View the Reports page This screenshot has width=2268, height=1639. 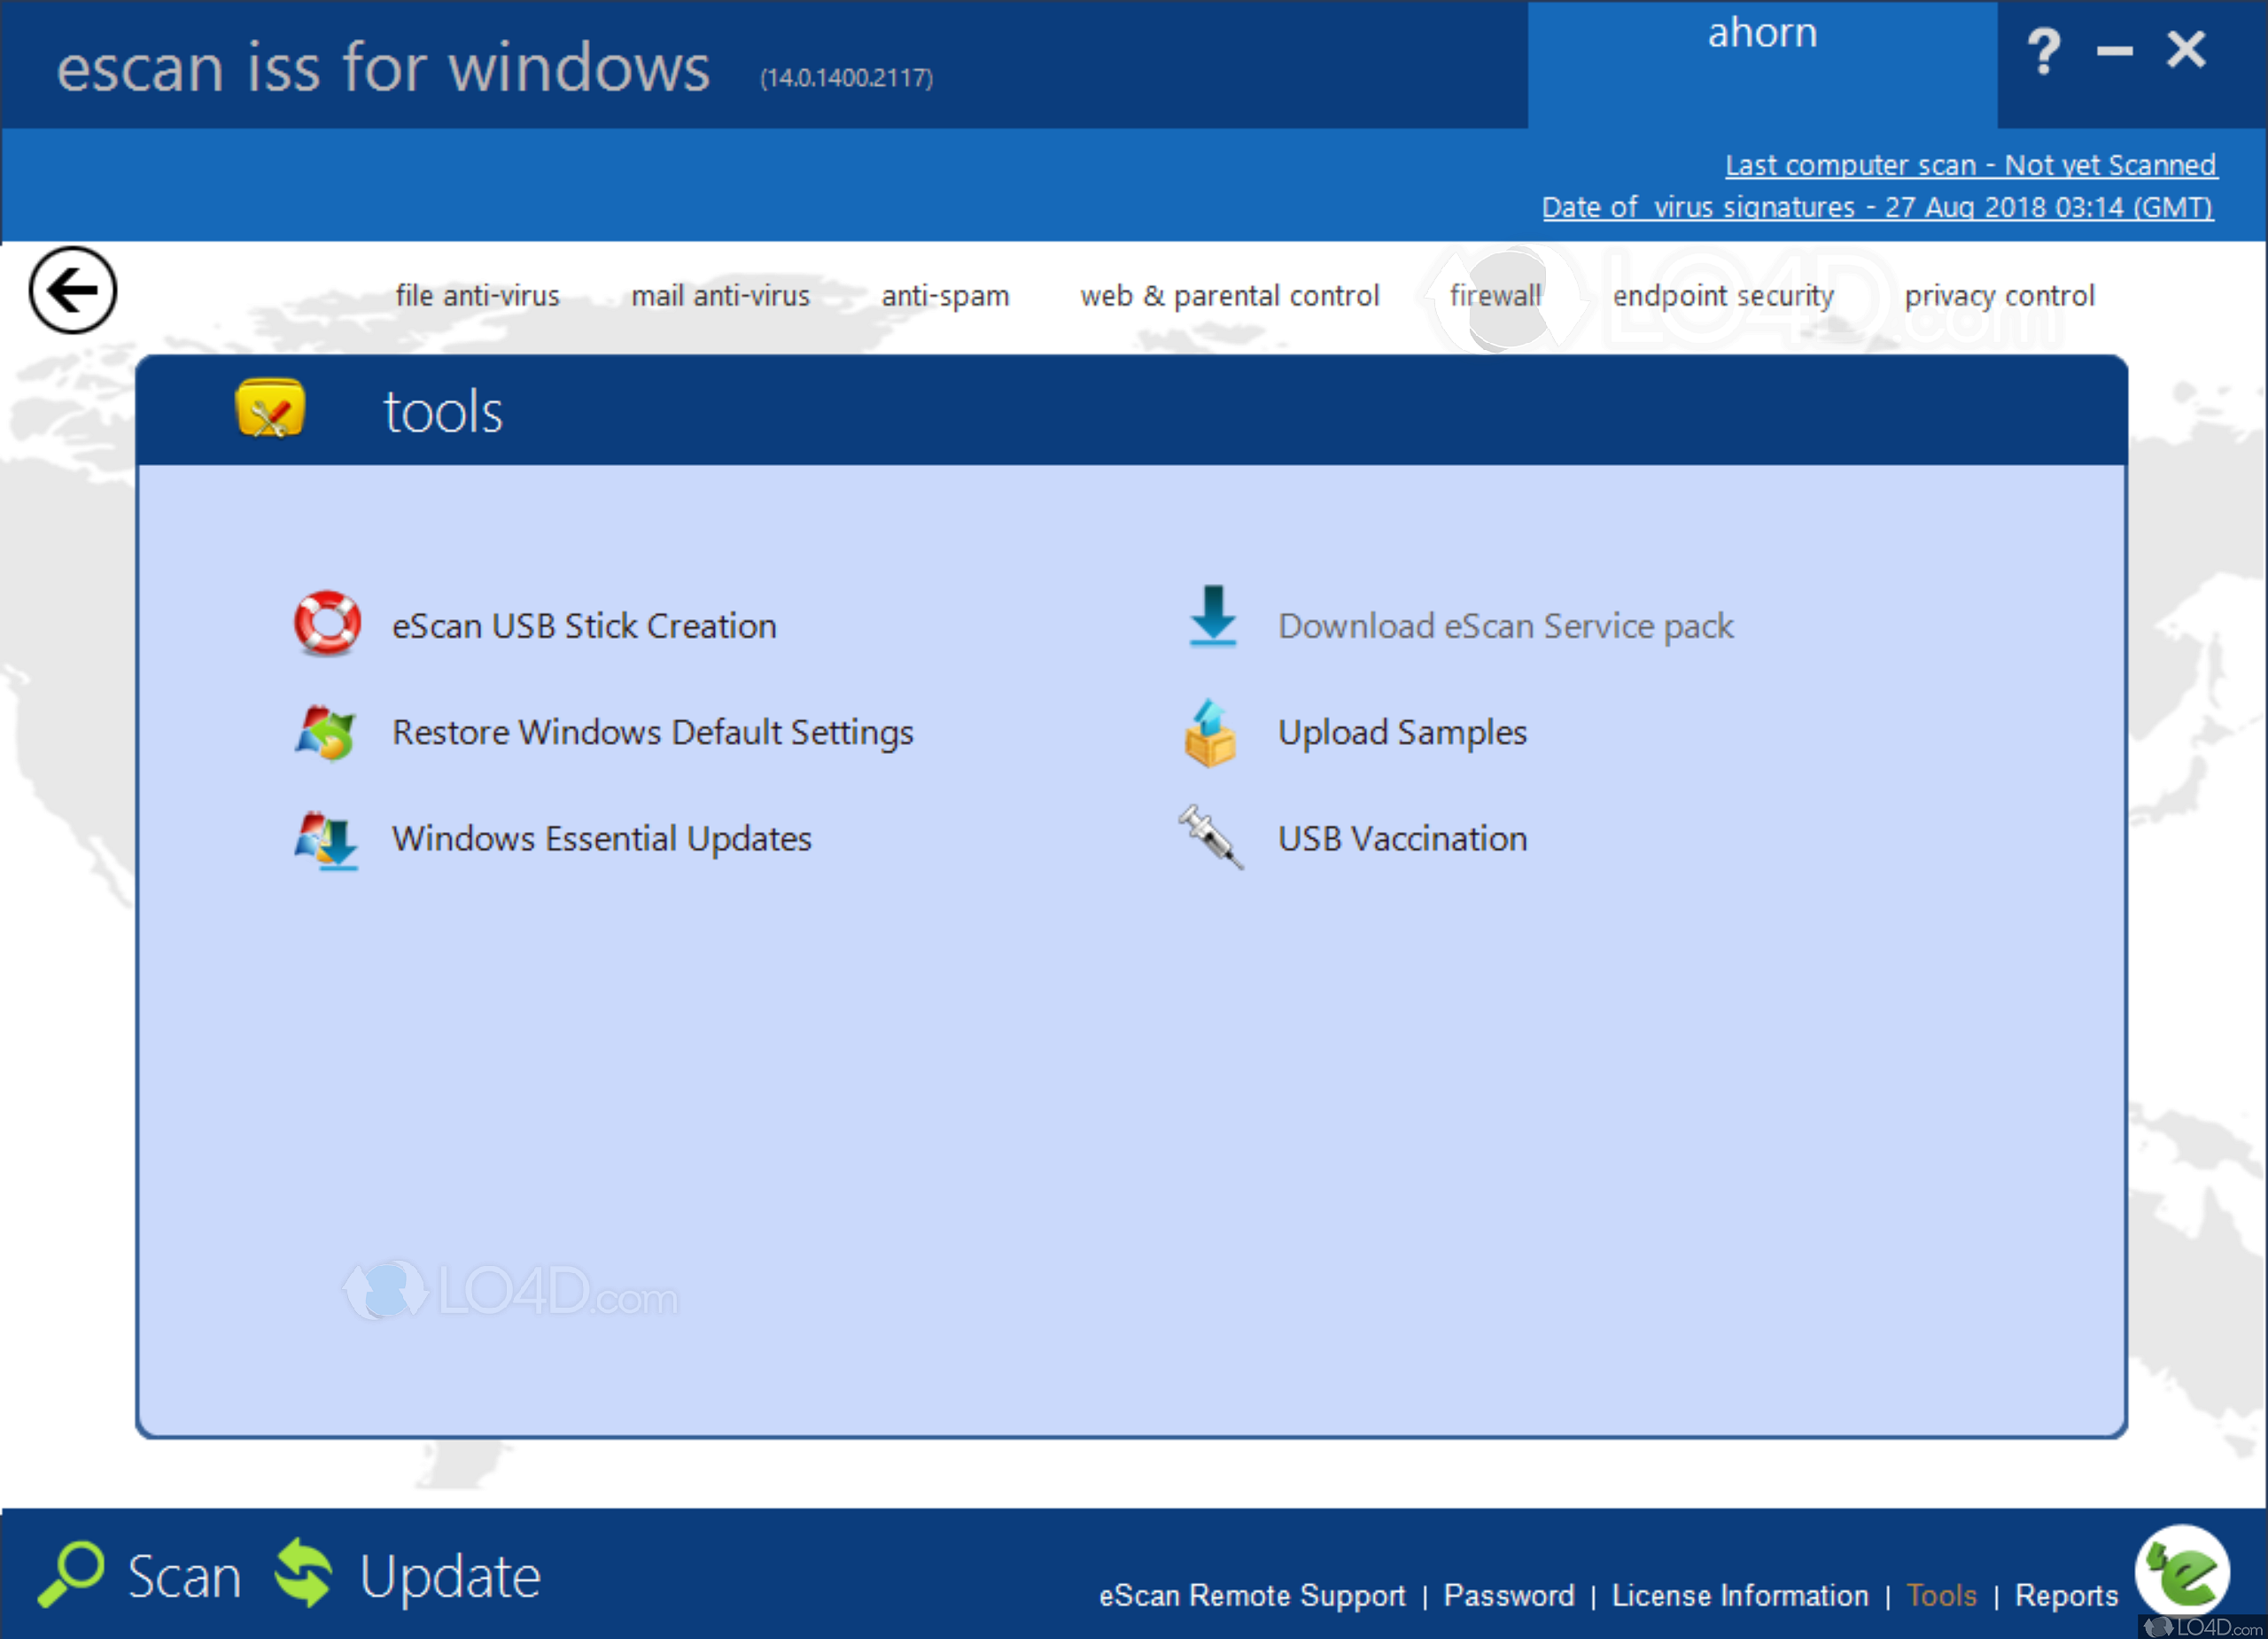click(2066, 1596)
